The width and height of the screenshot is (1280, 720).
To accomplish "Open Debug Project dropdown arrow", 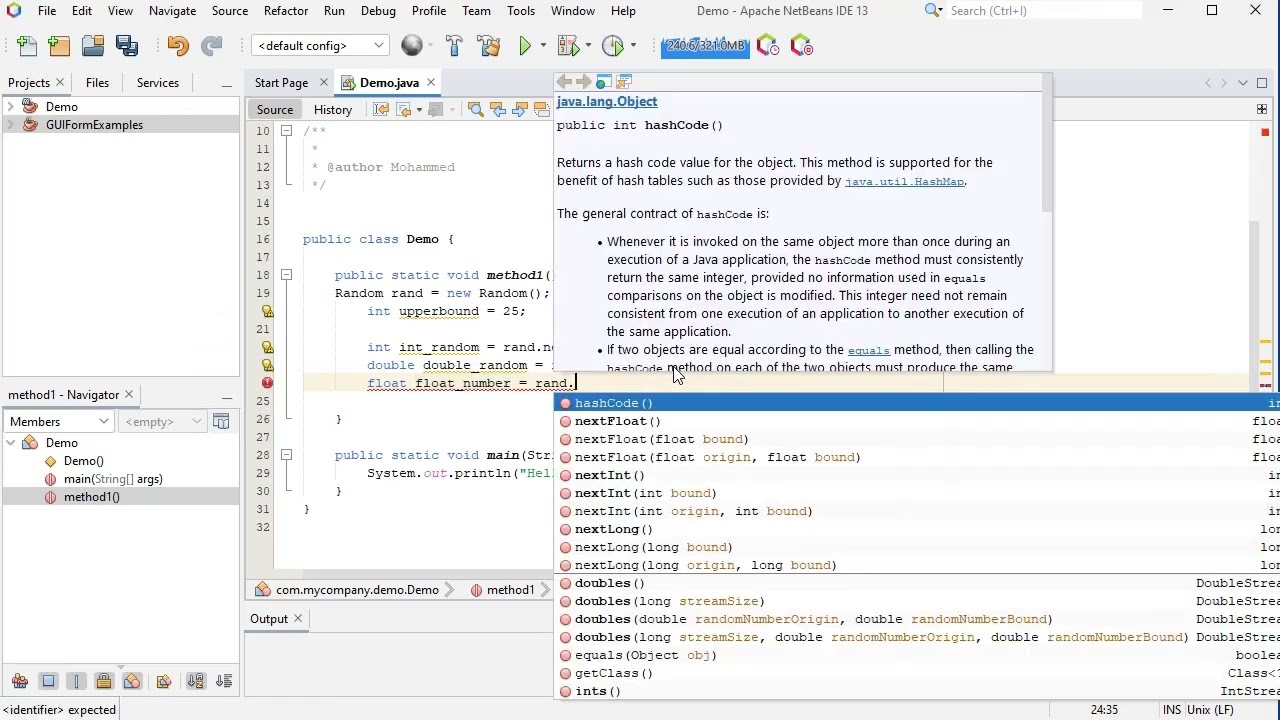I will point(588,46).
